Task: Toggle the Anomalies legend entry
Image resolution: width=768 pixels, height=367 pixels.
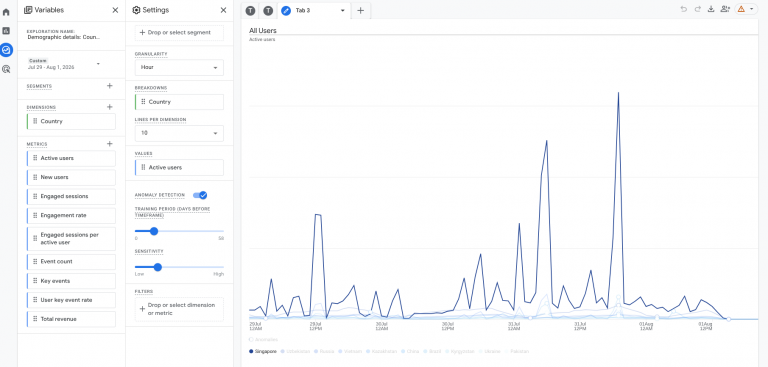Action: [x=264, y=339]
